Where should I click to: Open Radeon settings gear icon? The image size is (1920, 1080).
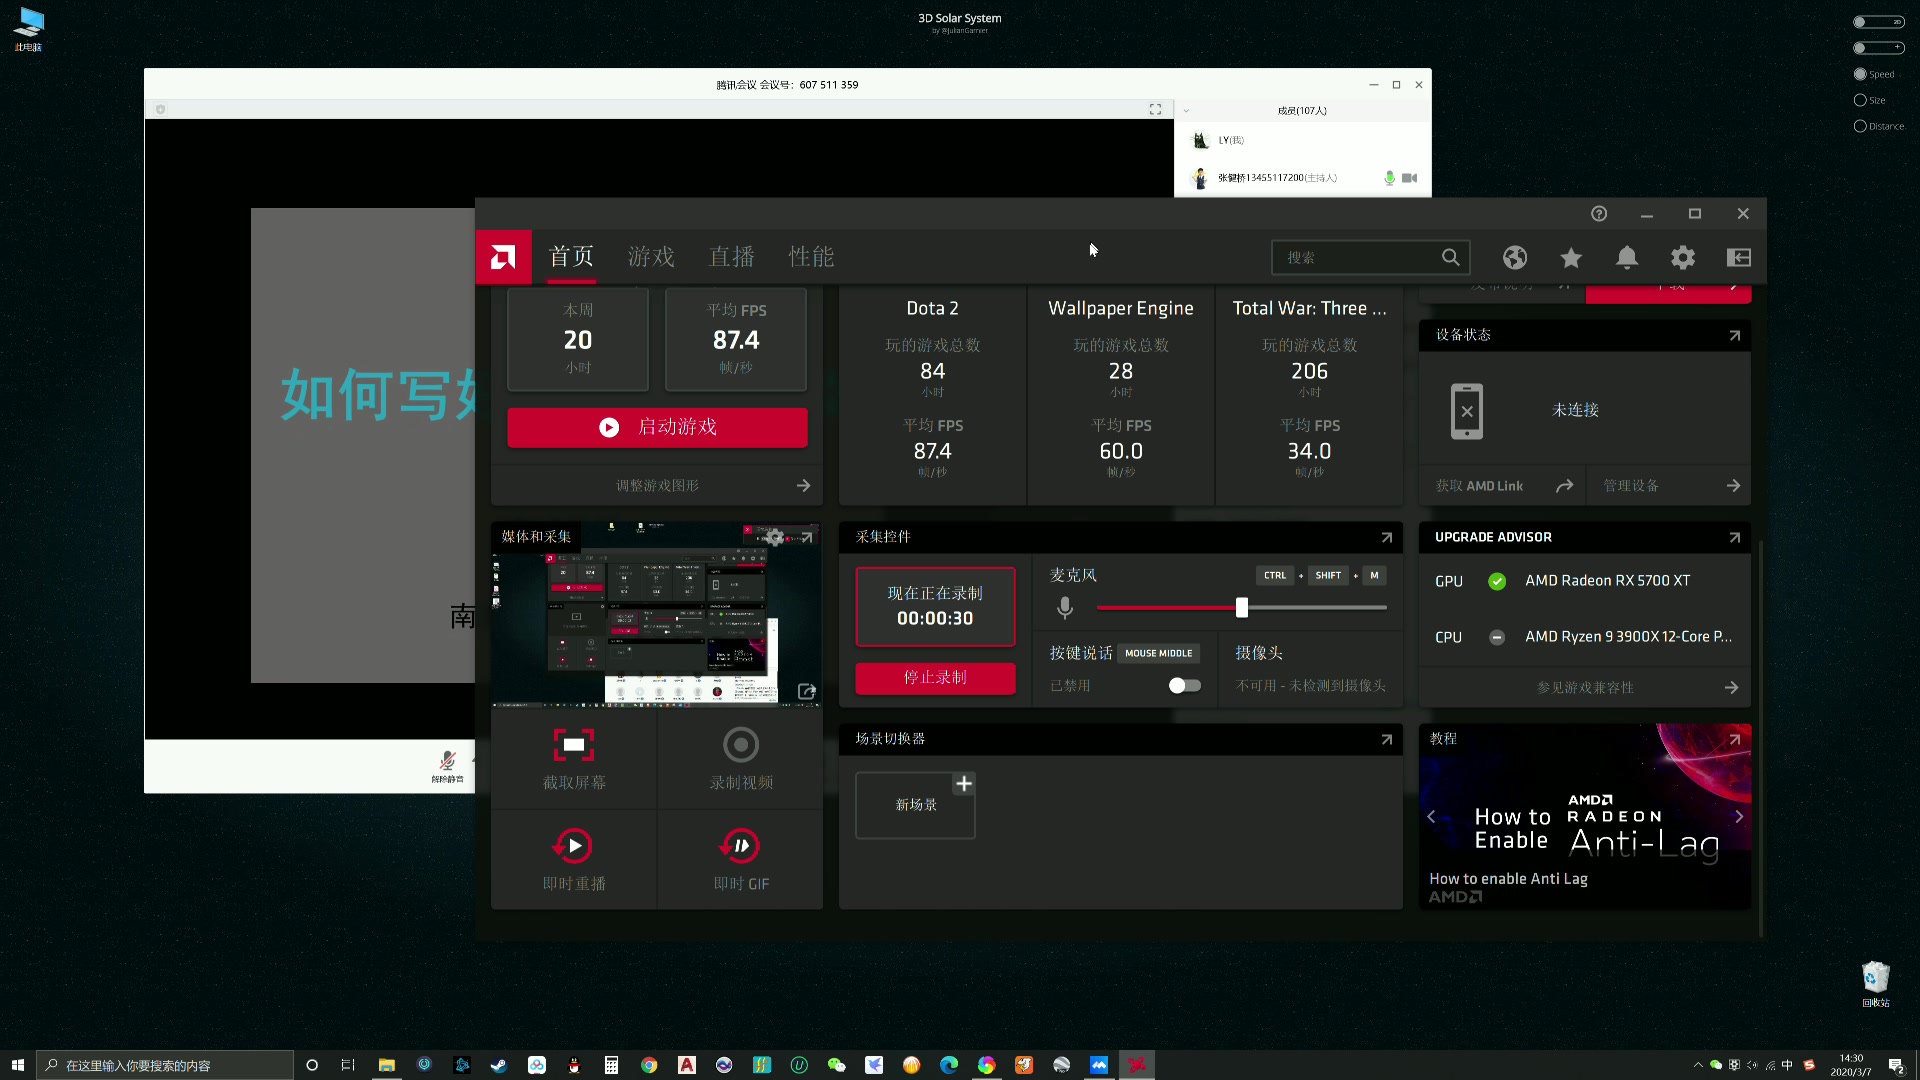tap(1683, 257)
